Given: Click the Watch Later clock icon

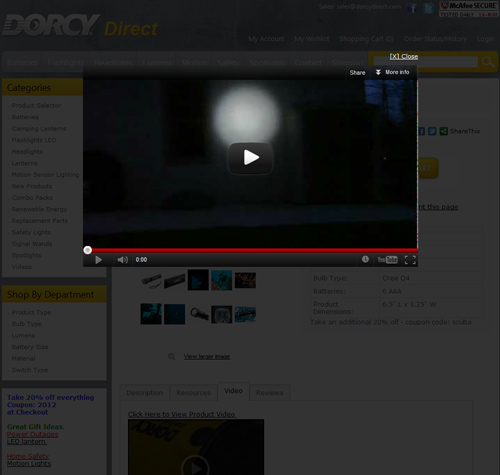Looking at the screenshot, I should (365, 259).
